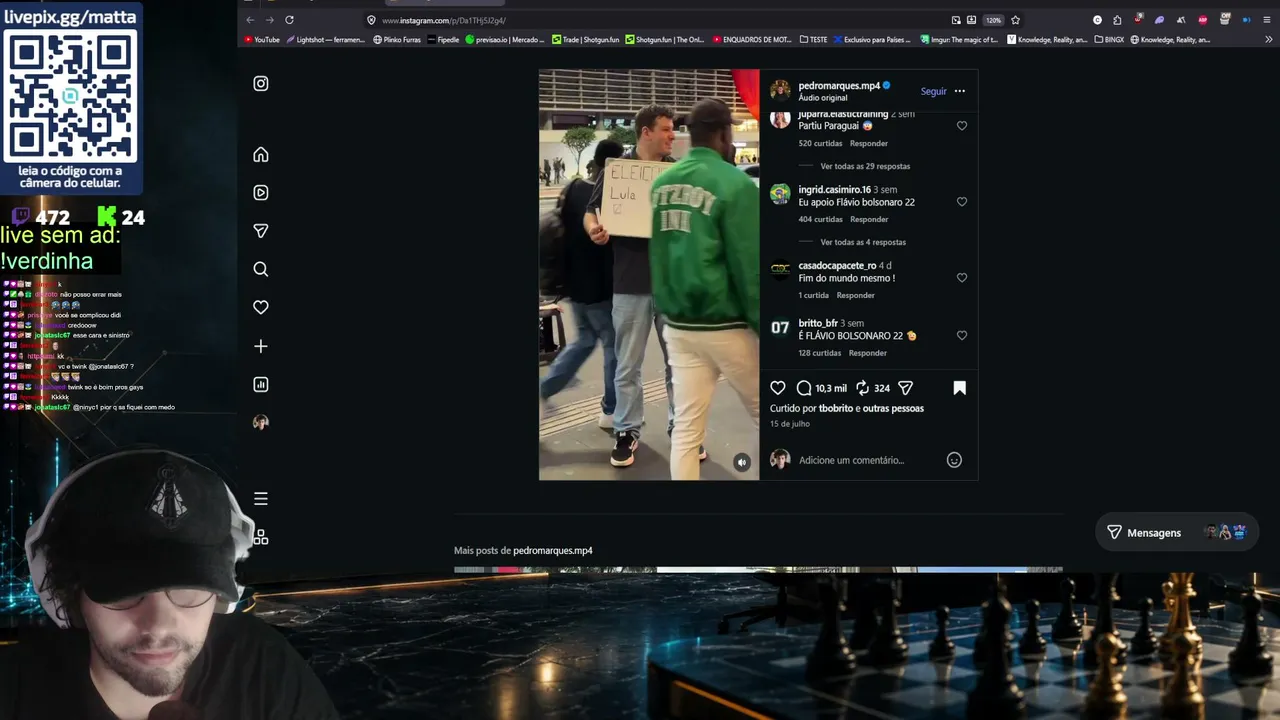This screenshot has height=720, width=1280.
Task: Like the britto_bfr comment
Action: click(962, 336)
